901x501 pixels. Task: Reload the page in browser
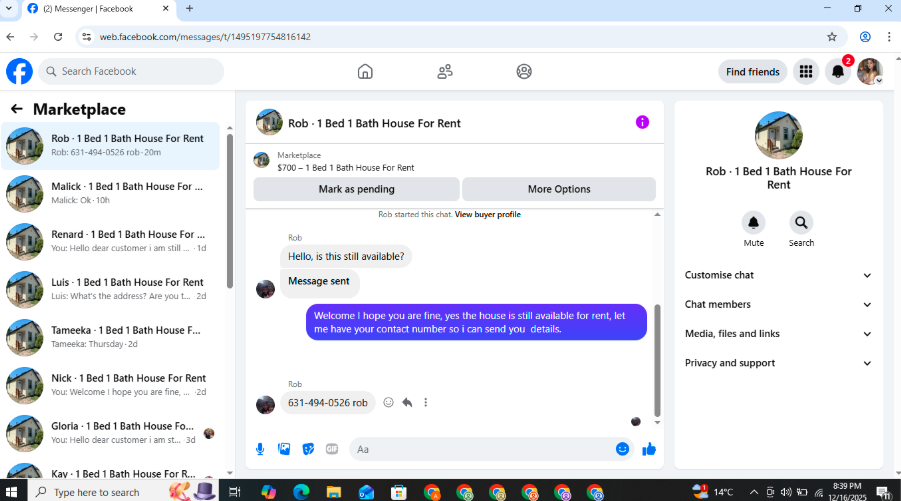point(58,37)
